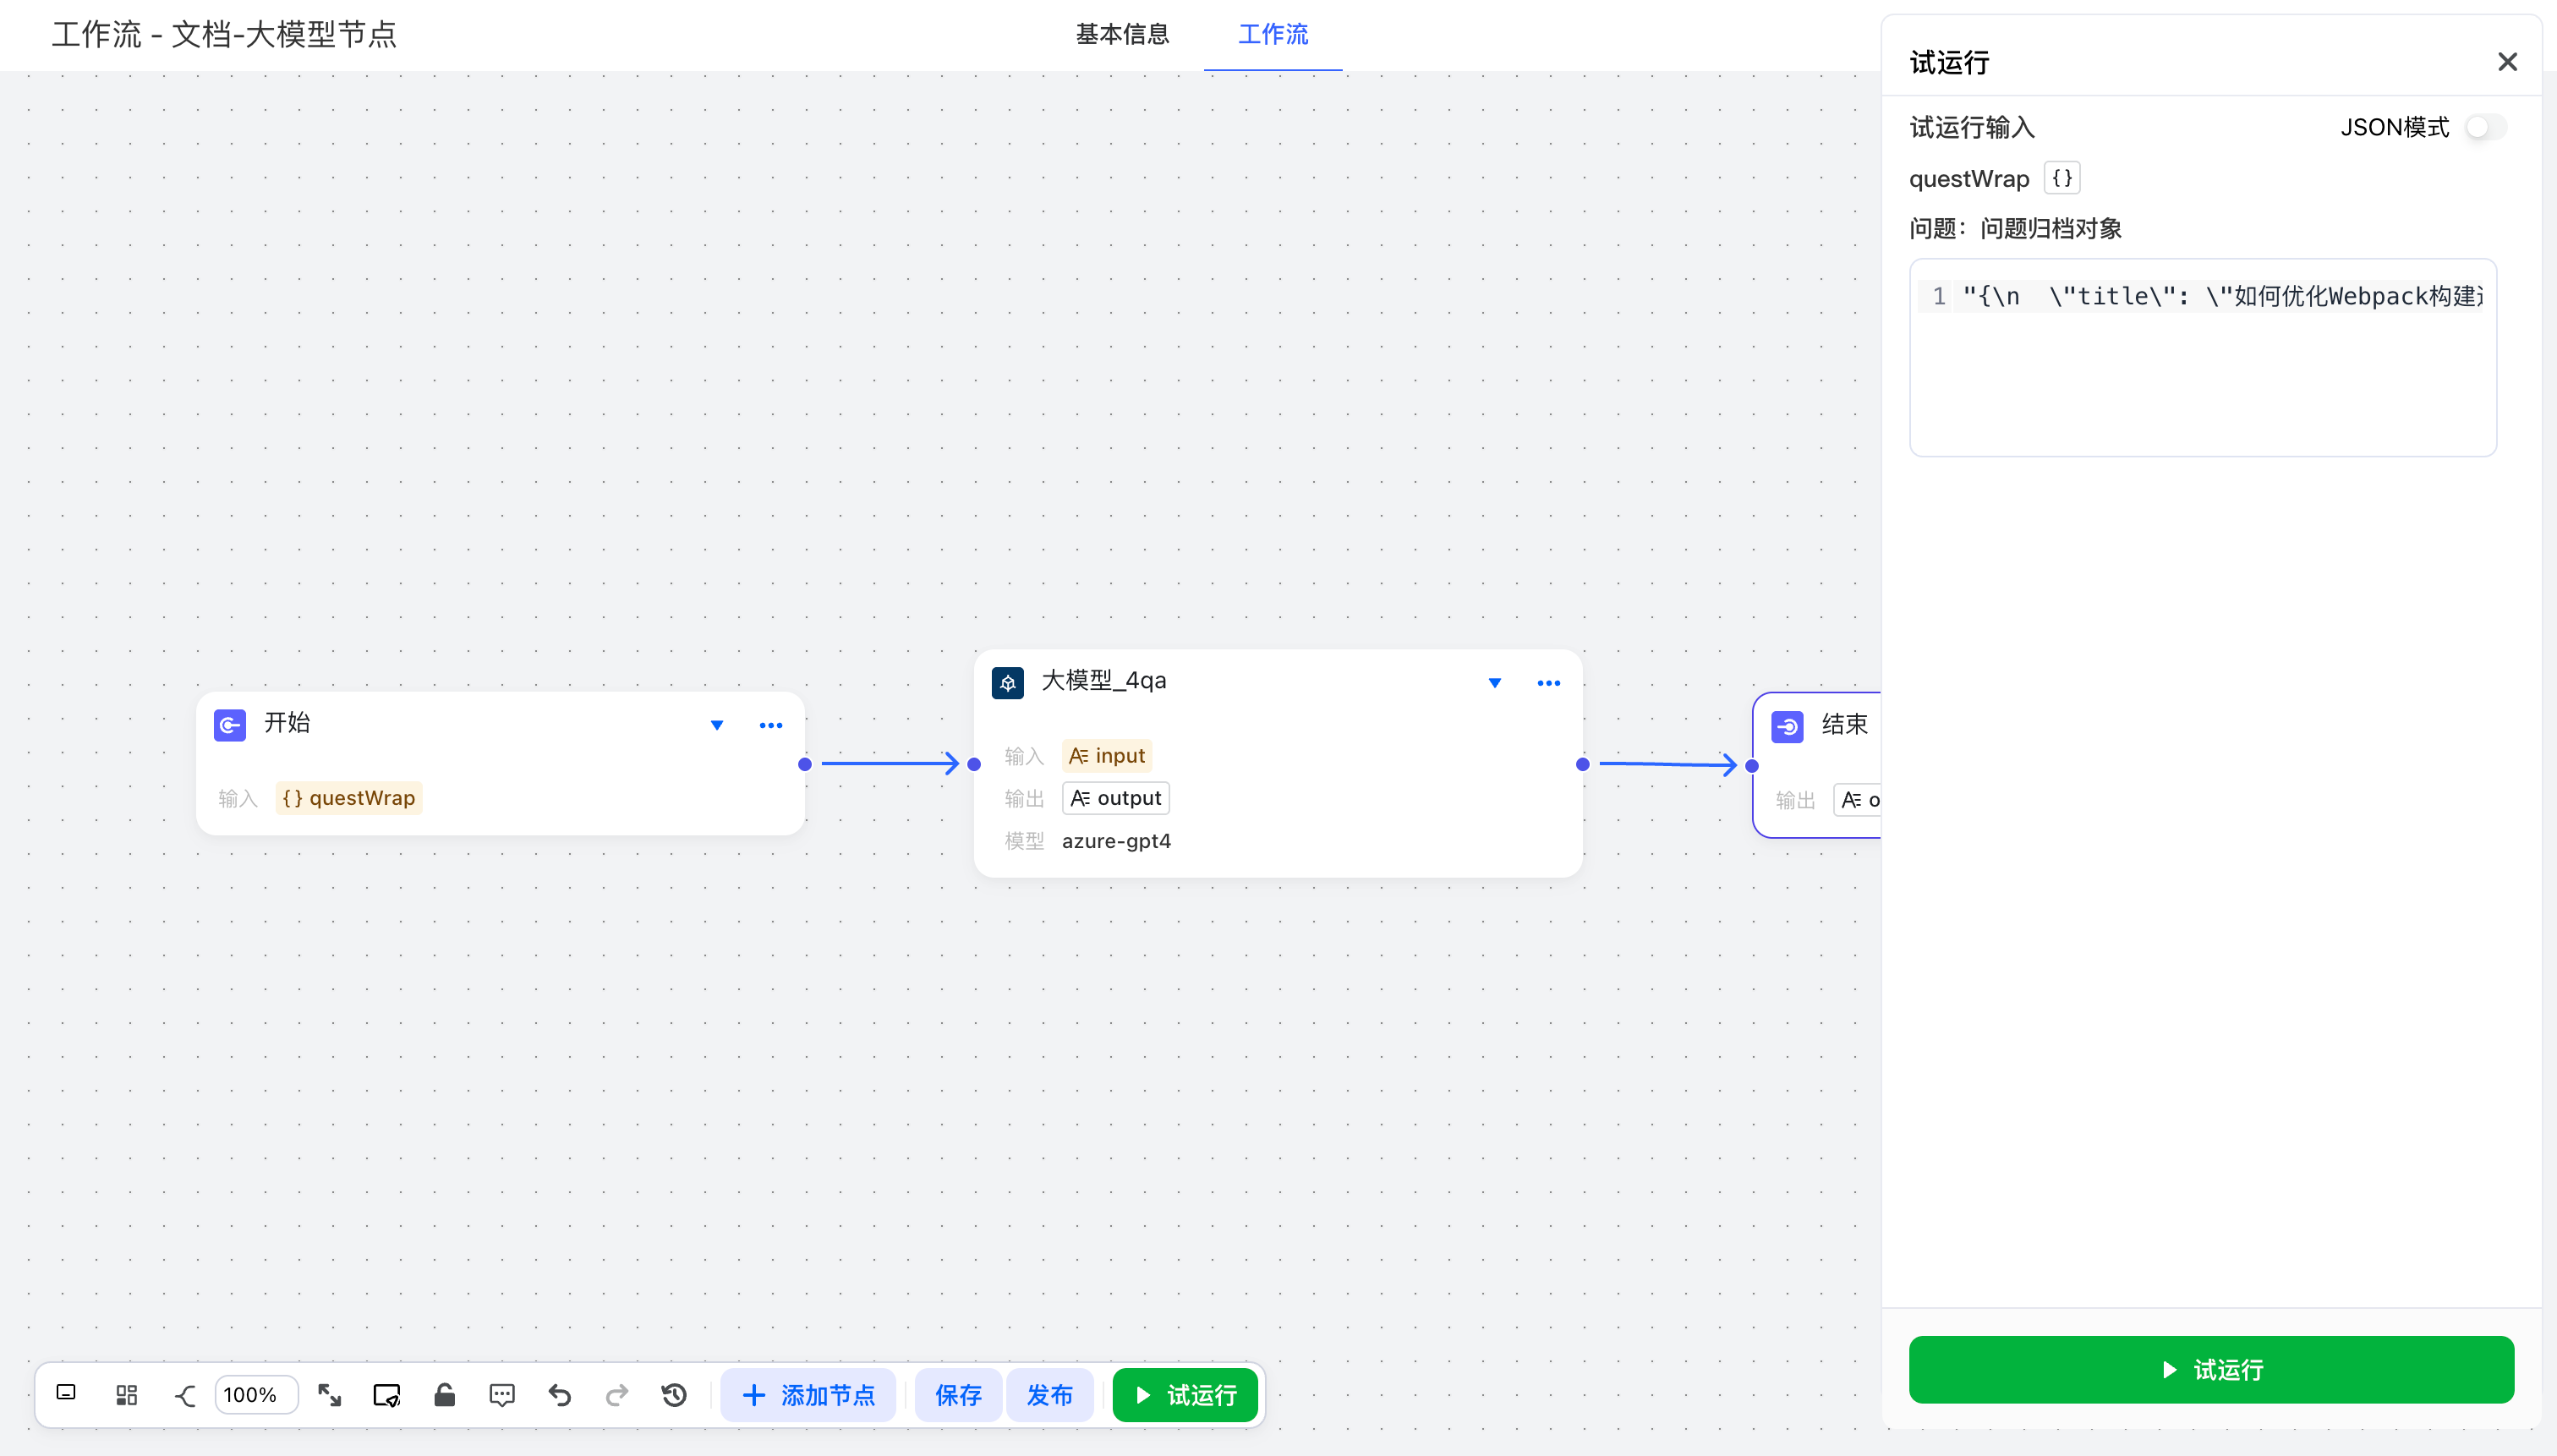
Task: Collapse the 大模型_4qa node arrow
Action: [1494, 683]
